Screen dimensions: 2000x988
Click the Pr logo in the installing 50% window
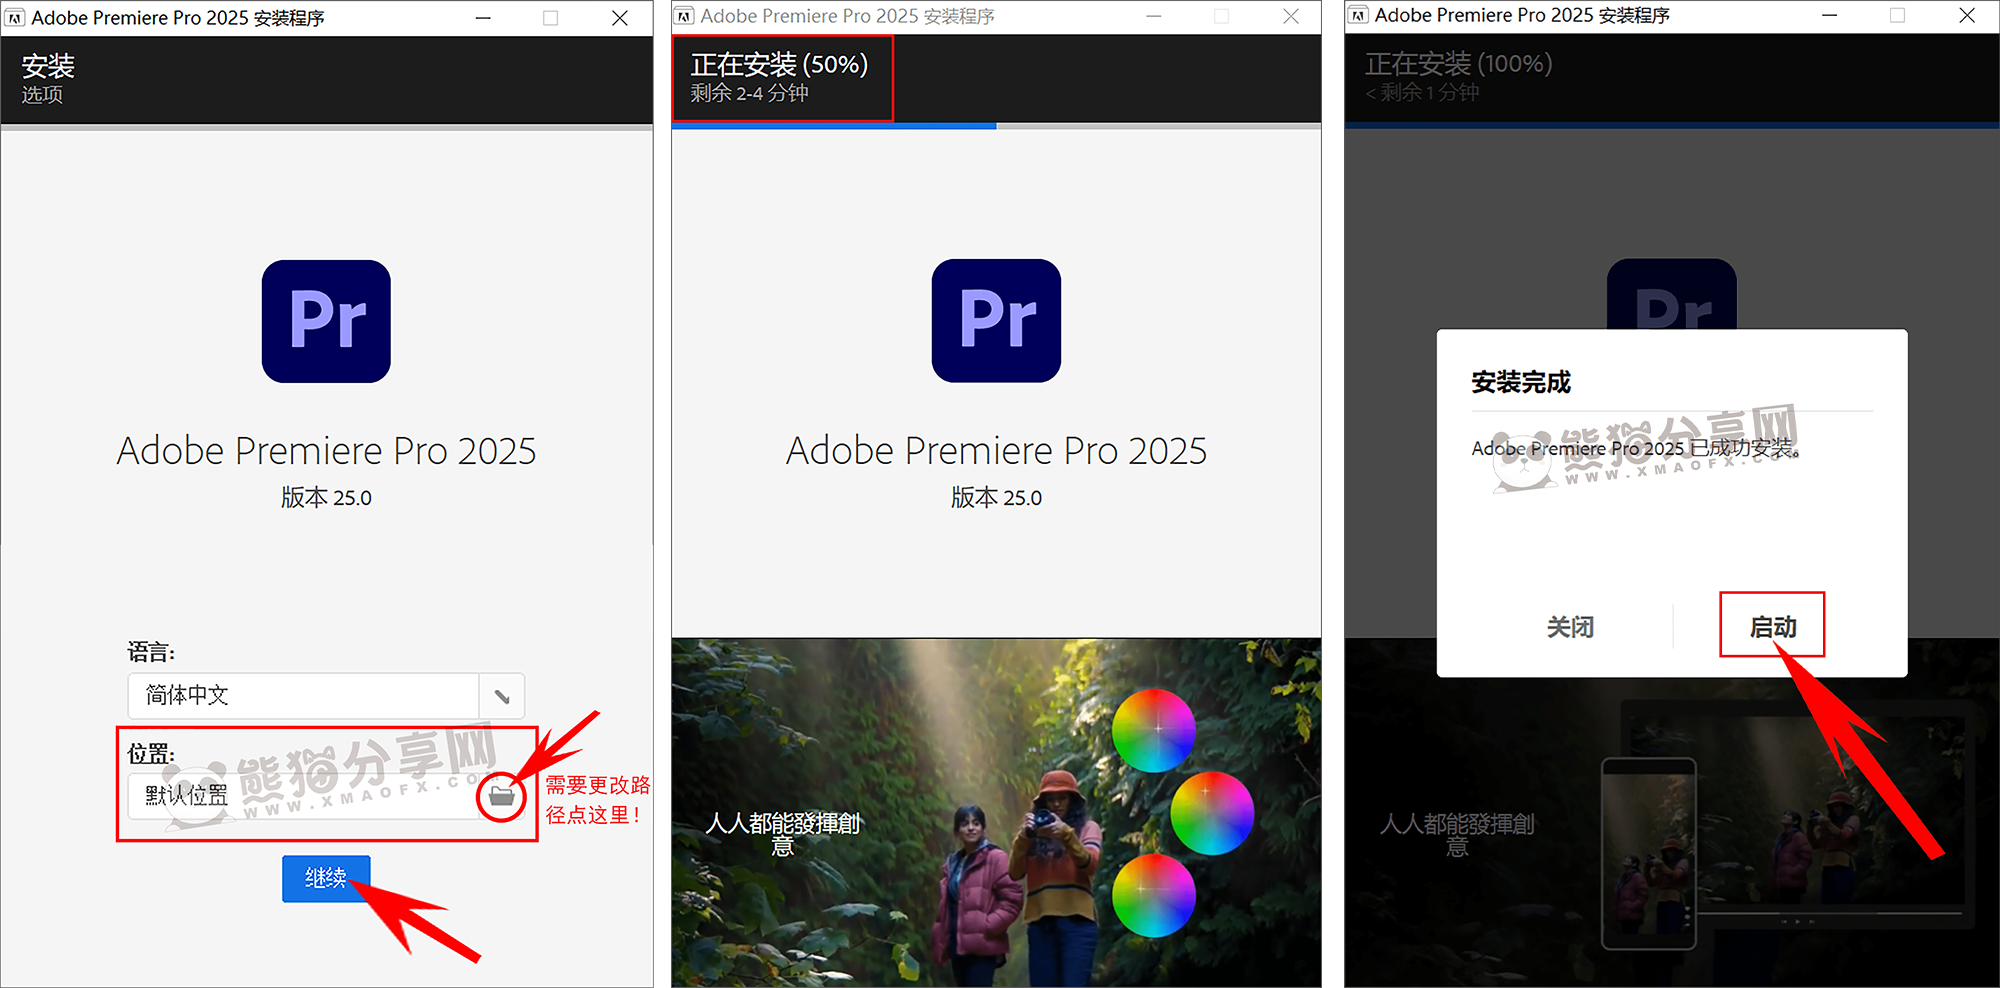pos(996,321)
